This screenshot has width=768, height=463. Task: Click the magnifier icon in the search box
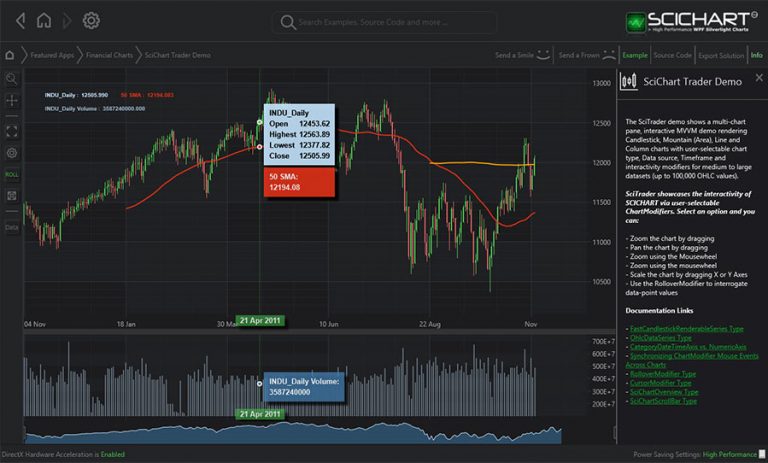coord(288,22)
